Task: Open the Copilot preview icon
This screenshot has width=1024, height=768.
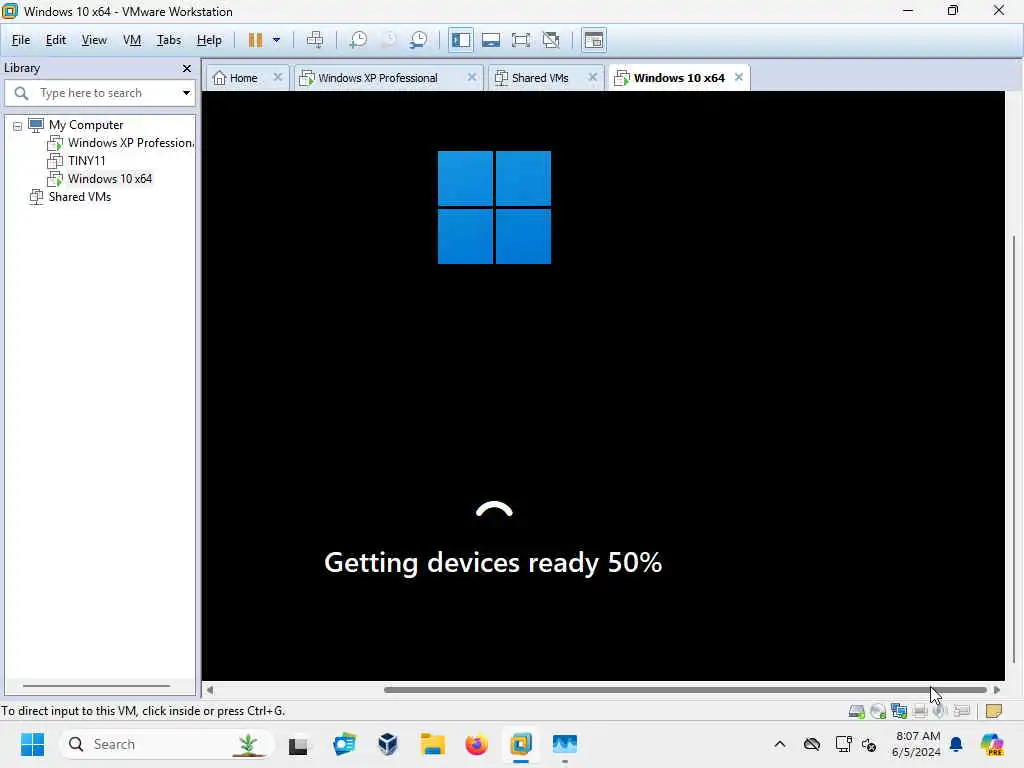Action: [992, 744]
